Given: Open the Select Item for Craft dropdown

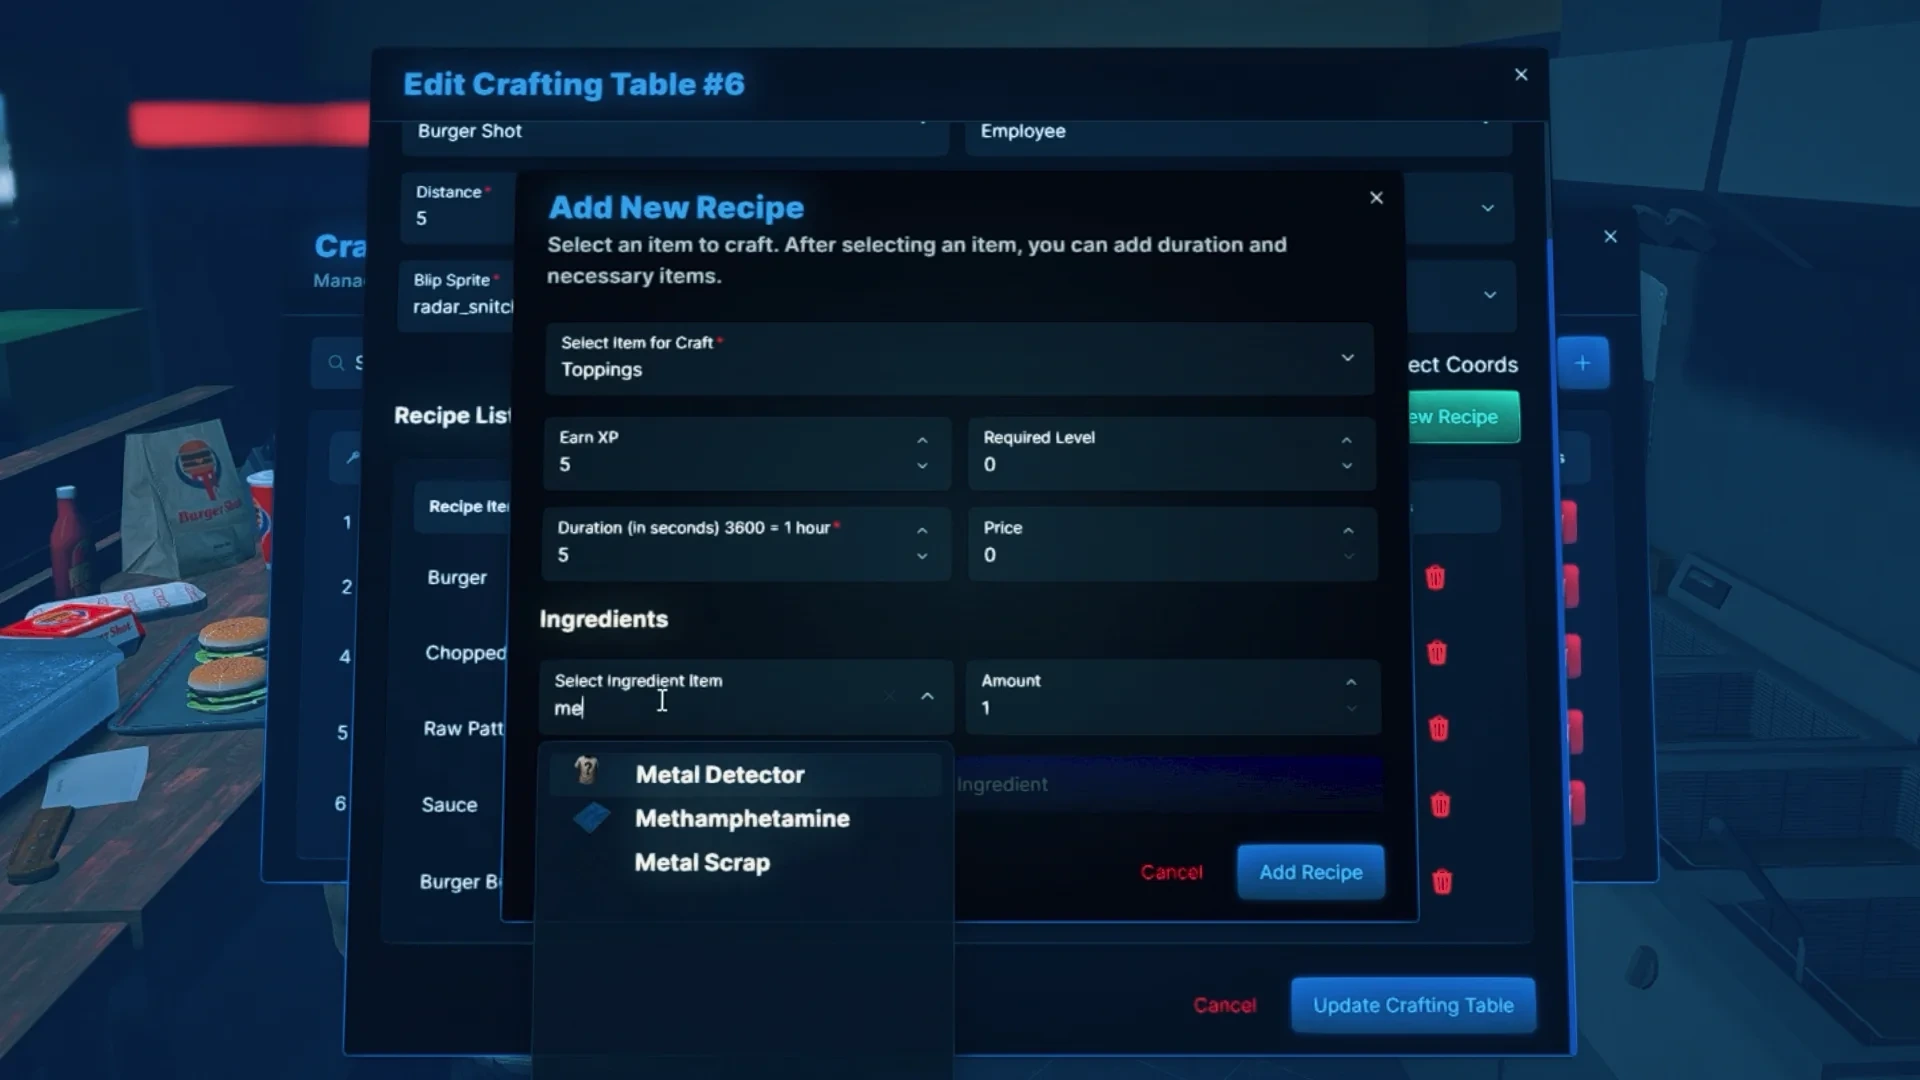Looking at the screenshot, I should (x=959, y=357).
